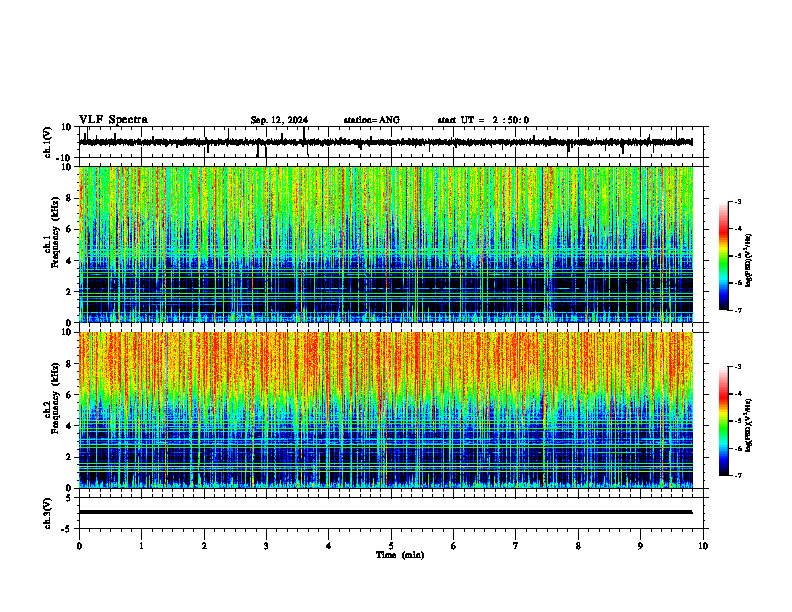This screenshot has width=792, height=612.
Task: Click the "ch.3(V)" axis label
Action: point(47,513)
